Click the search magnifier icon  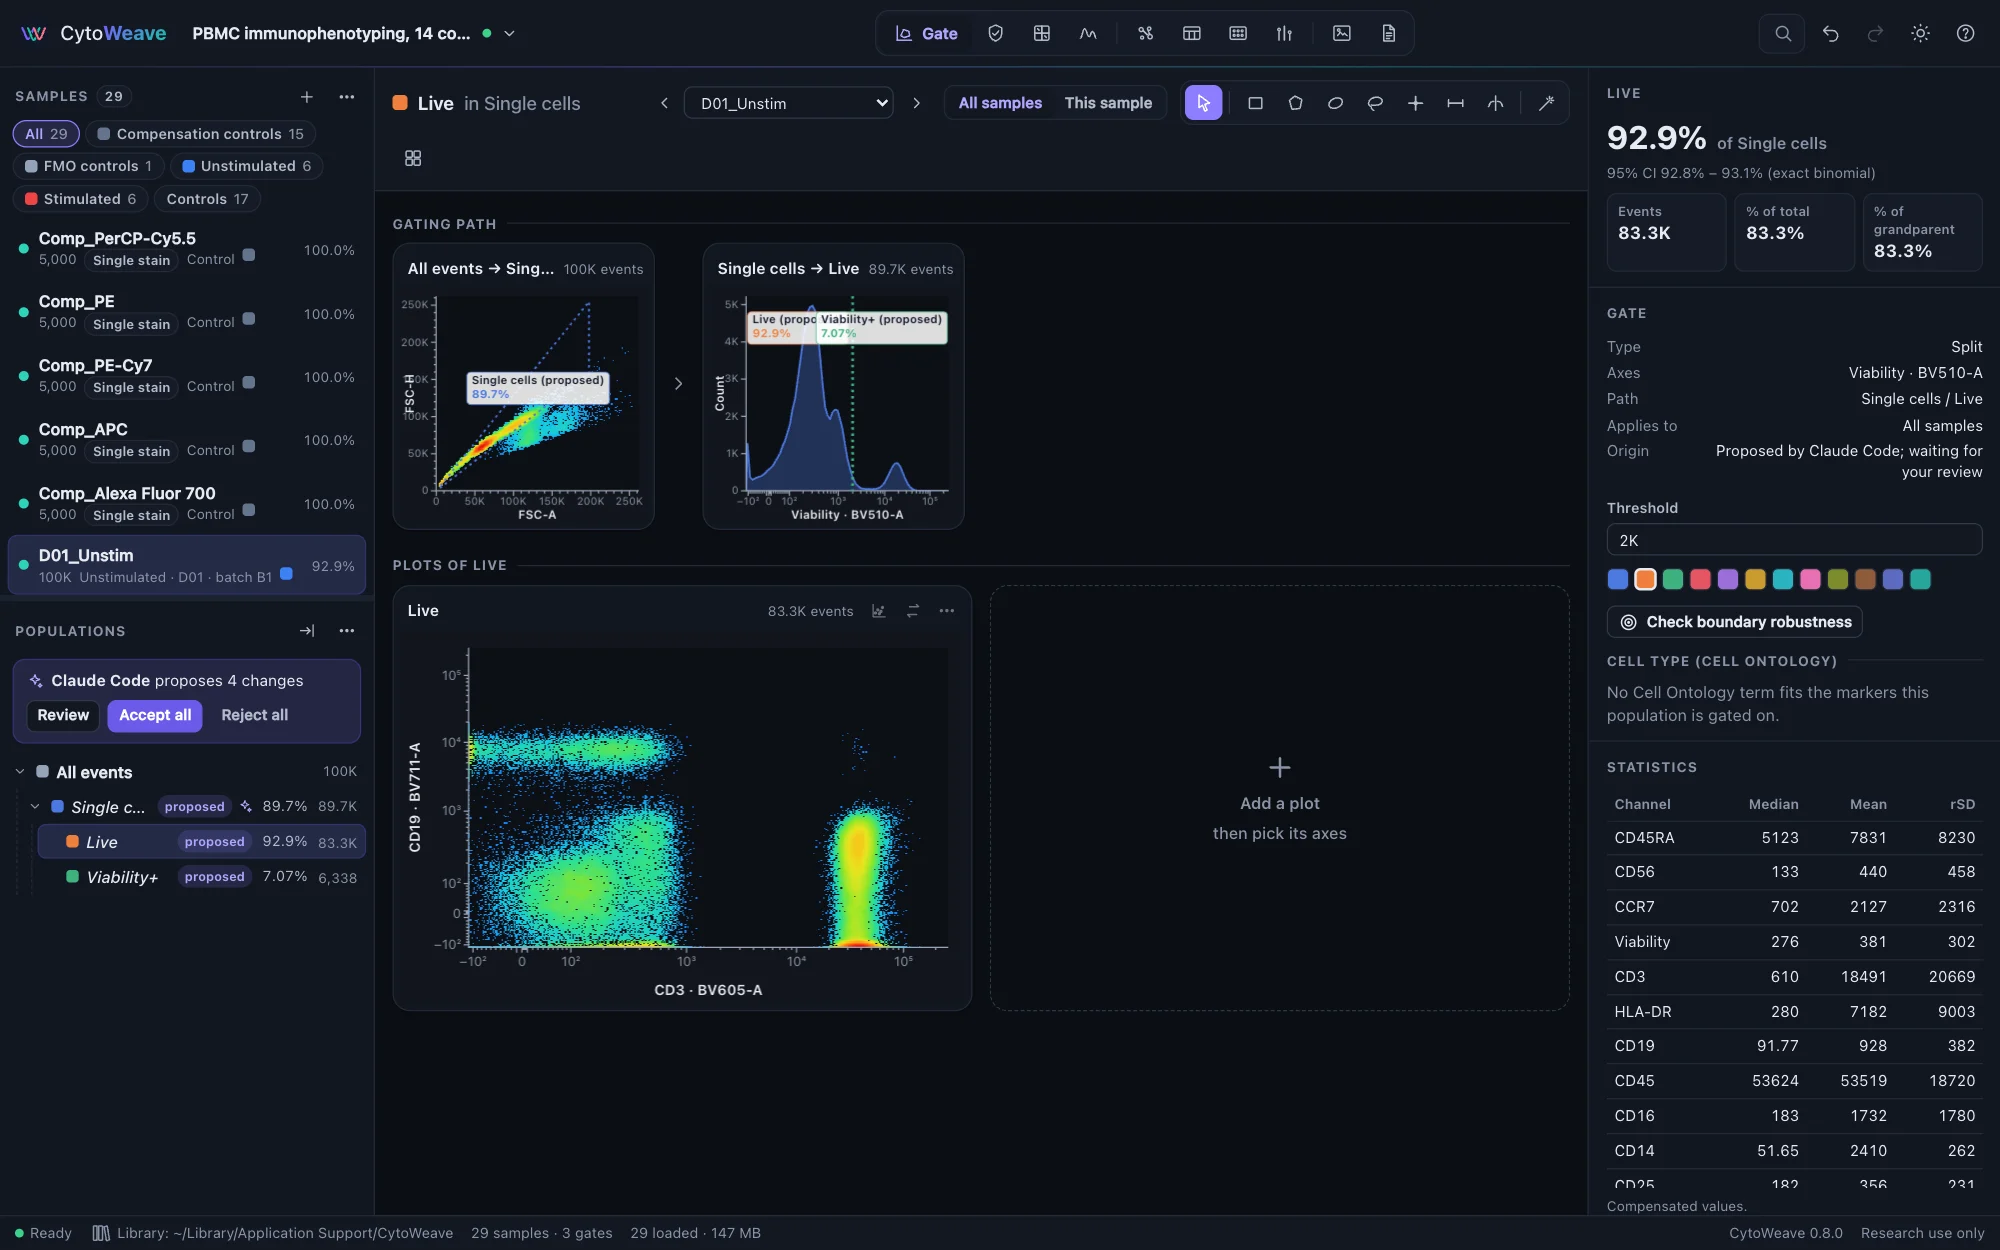pos(1782,33)
